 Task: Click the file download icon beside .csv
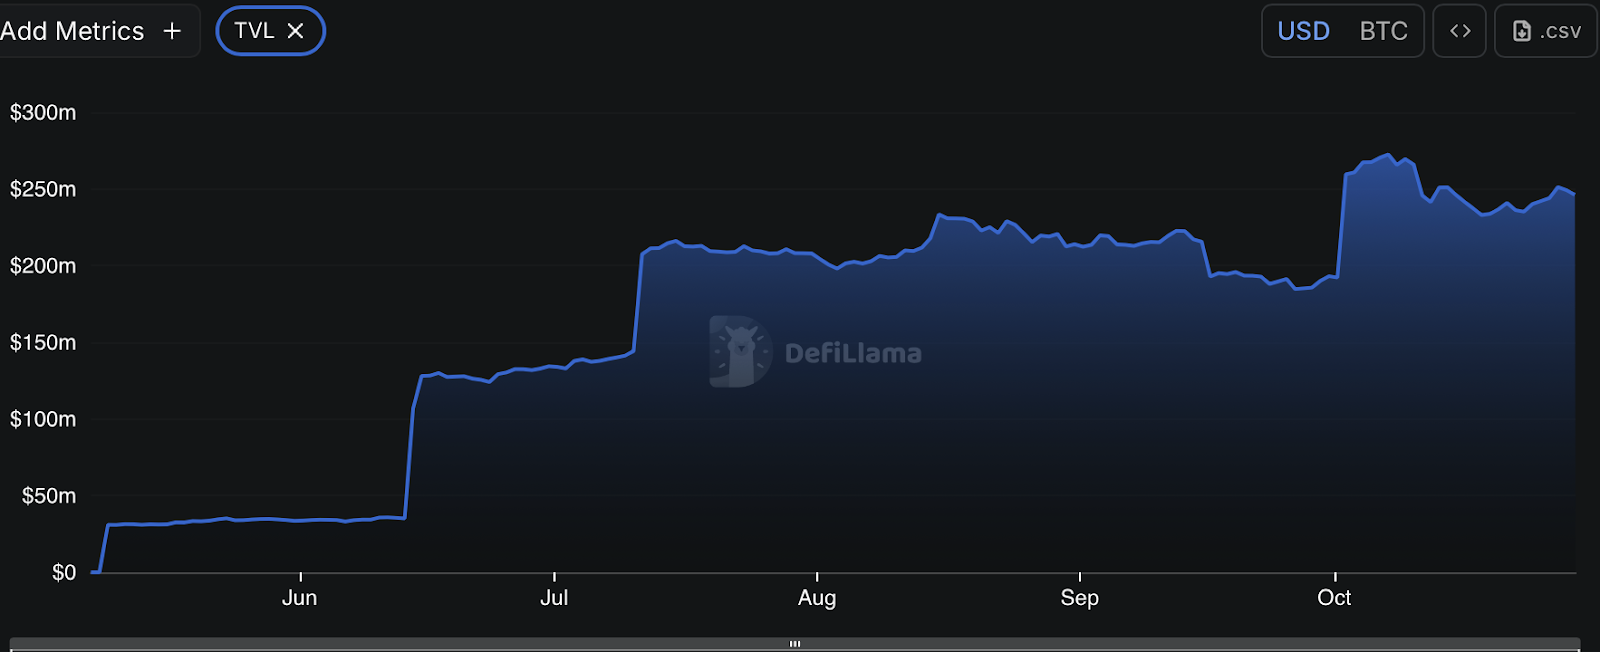click(1521, 31)
